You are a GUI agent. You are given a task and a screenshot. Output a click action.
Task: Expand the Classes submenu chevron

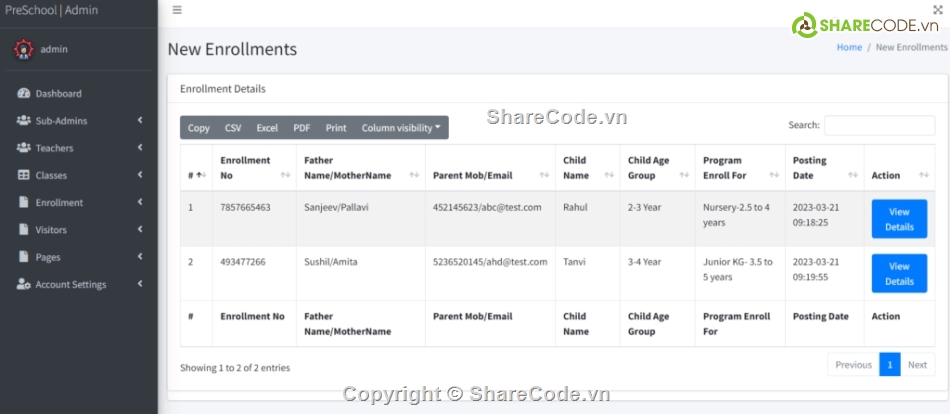coord(140,175)
